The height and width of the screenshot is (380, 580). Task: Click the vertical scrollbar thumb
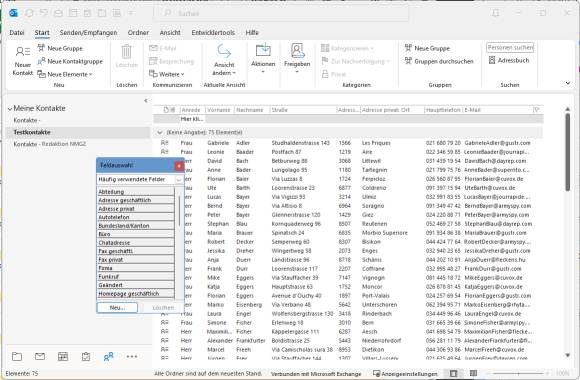point(567,152)
